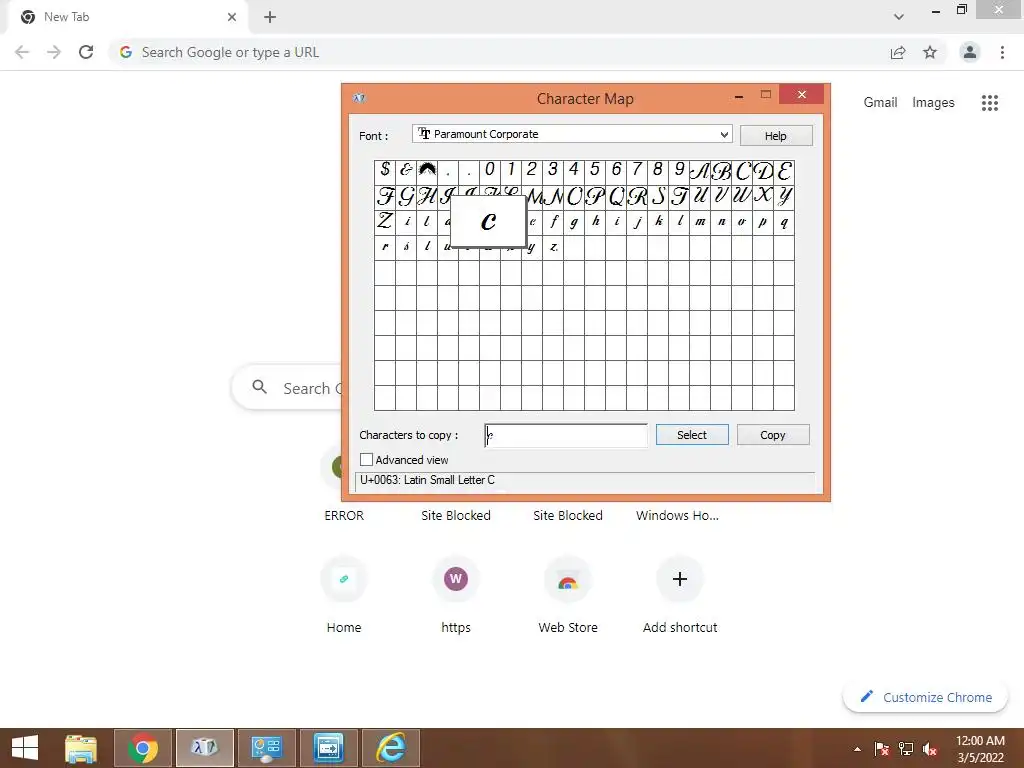Open the Chrome profile avatar

click(x=970, y=52)
